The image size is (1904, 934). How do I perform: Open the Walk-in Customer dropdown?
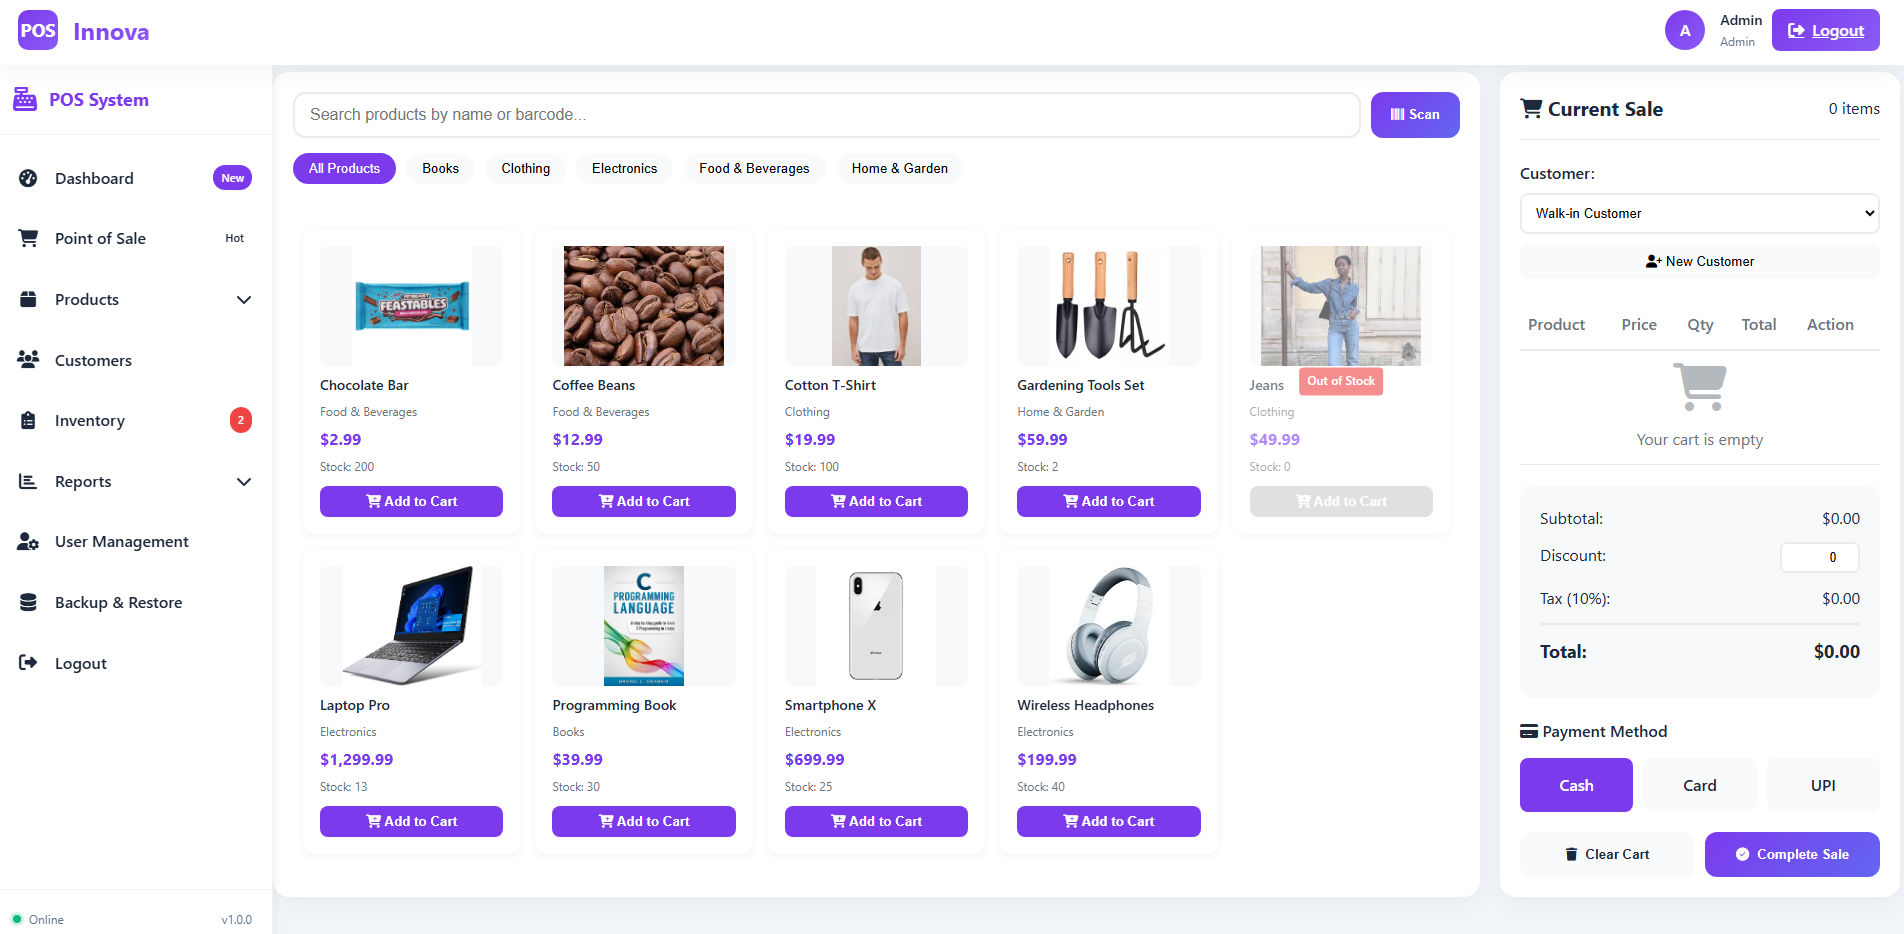point(1699,213)
